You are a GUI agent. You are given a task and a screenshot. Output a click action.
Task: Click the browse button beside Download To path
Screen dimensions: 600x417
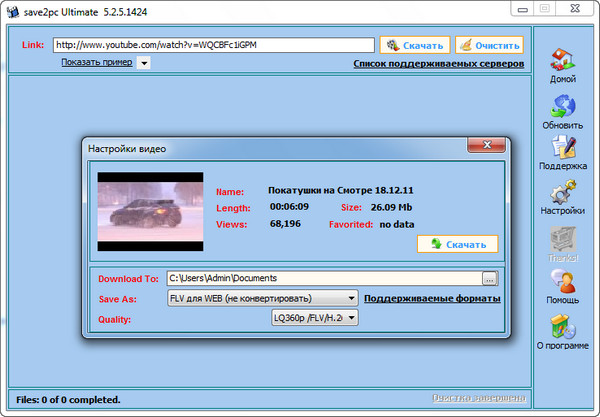tap(489, 278)
